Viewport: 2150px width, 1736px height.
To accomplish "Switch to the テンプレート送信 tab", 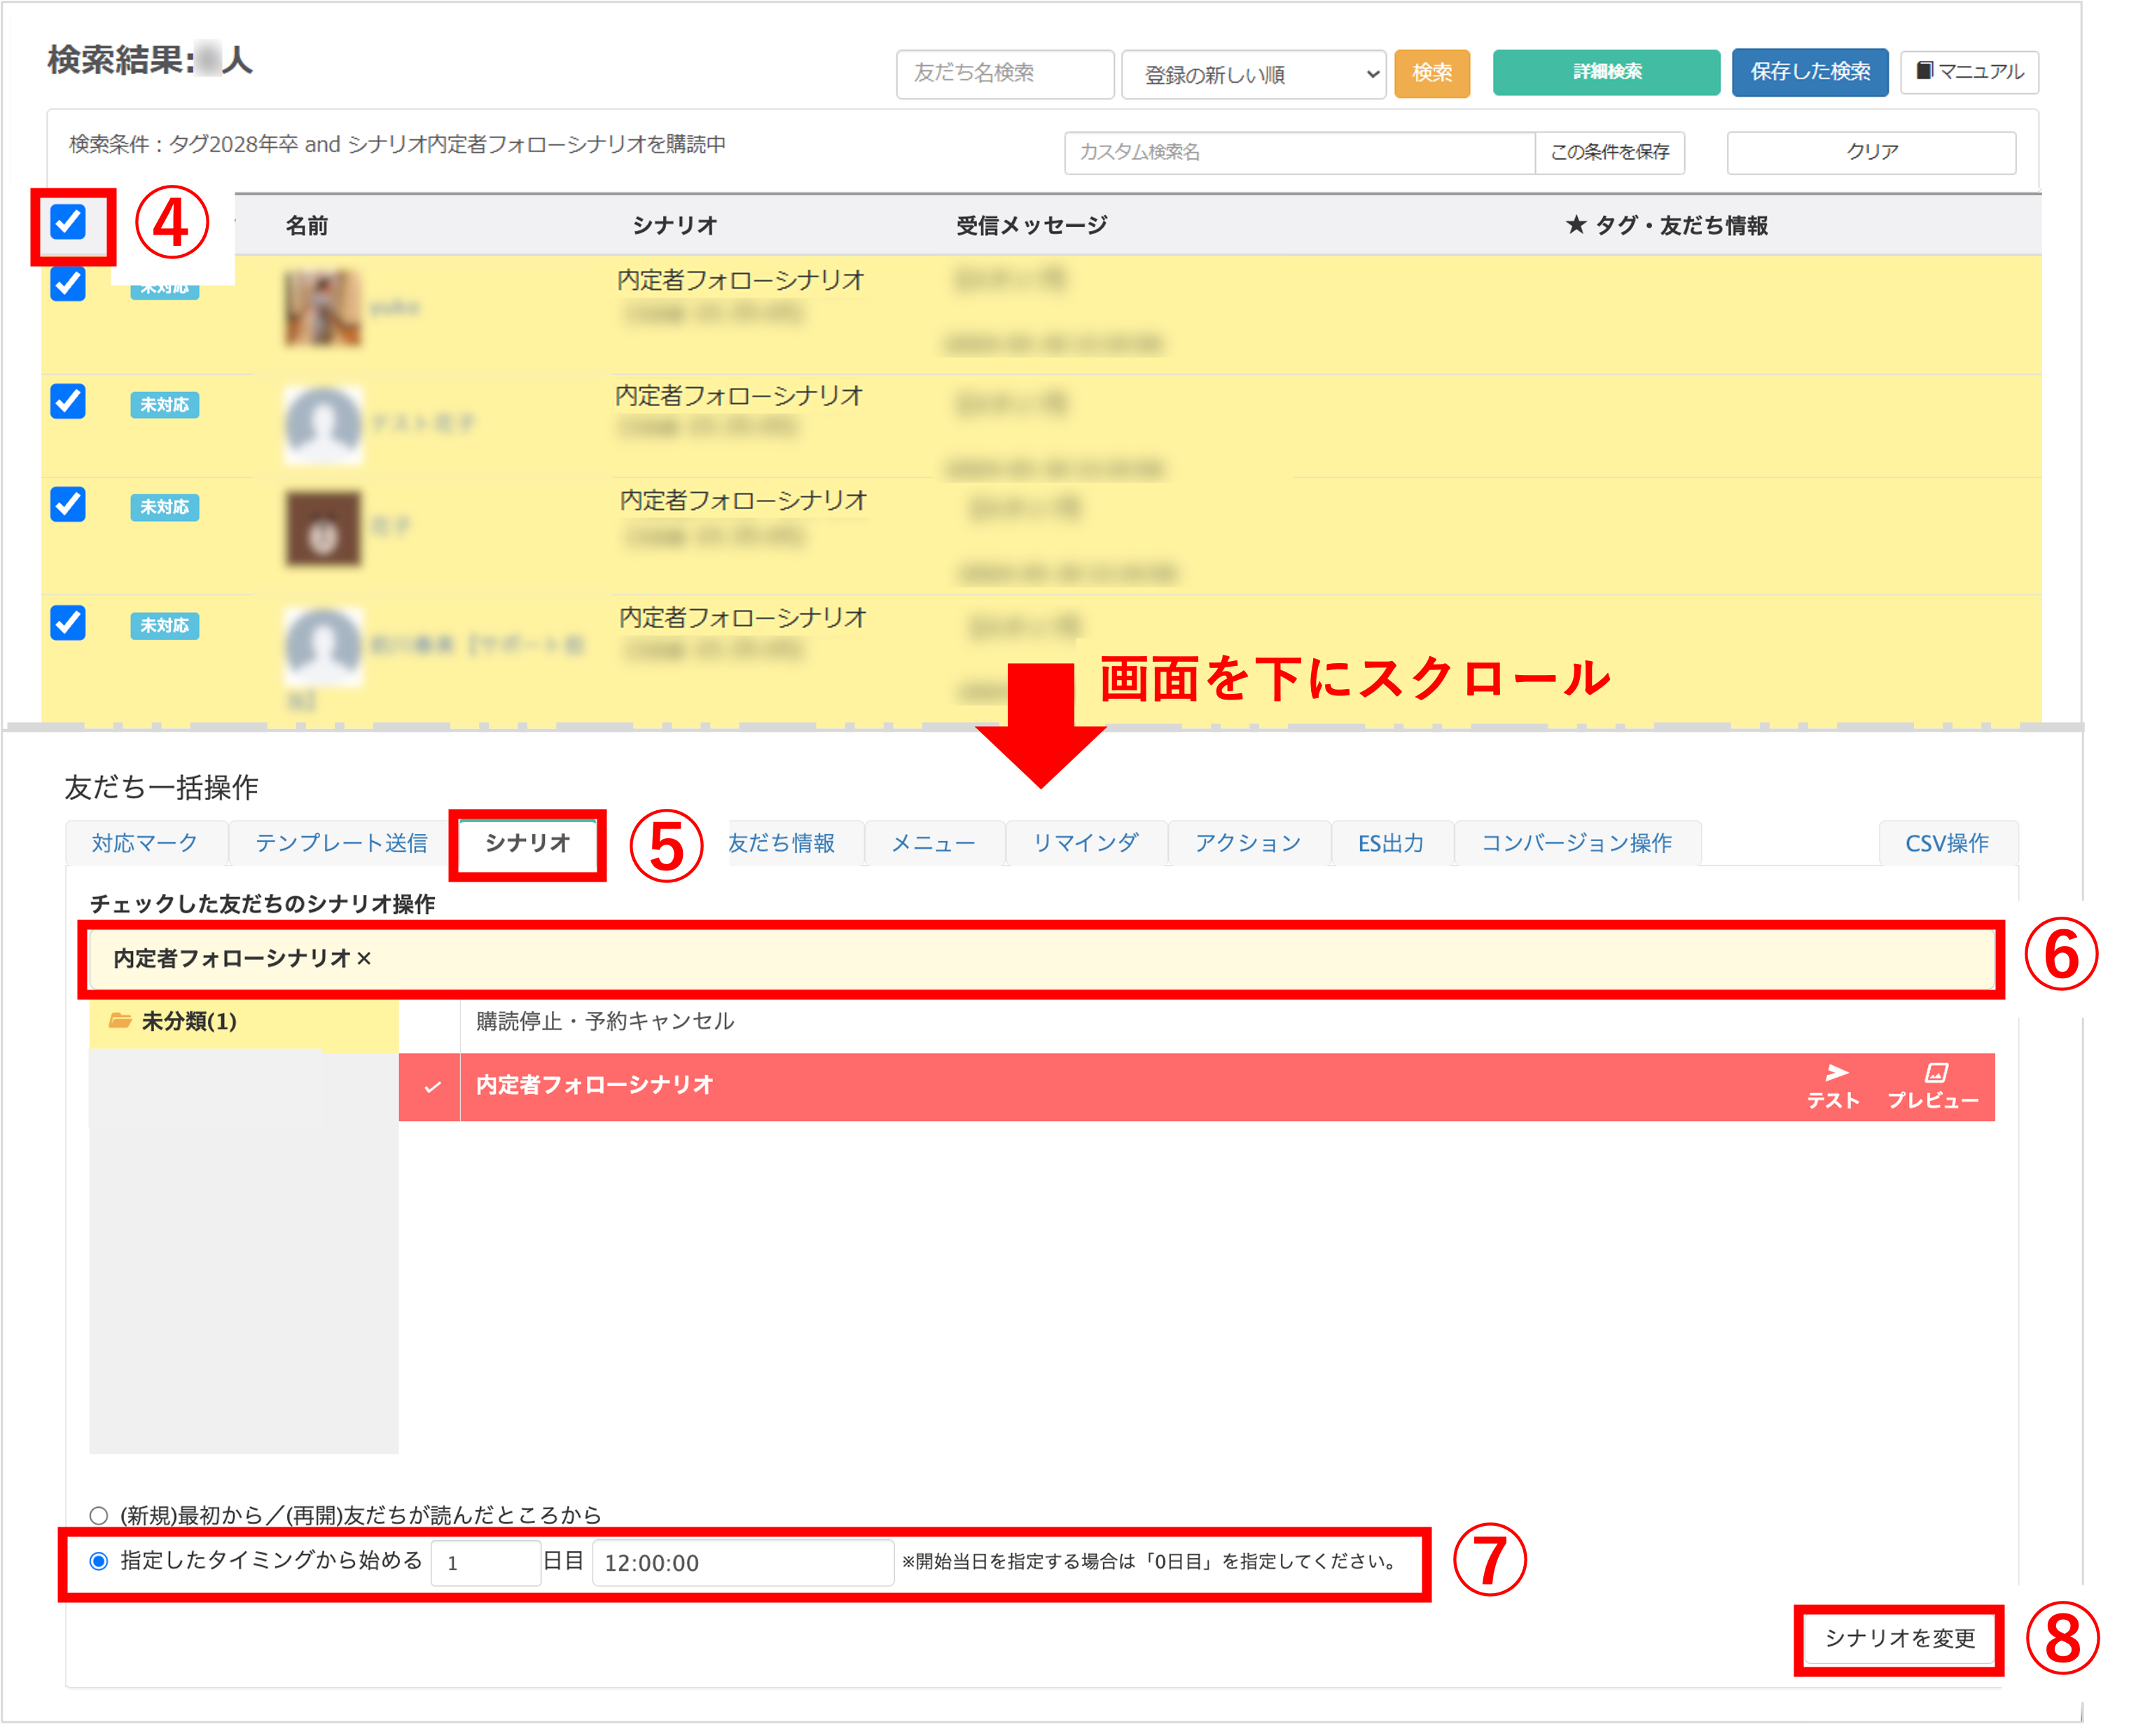I will coord(341,843).
